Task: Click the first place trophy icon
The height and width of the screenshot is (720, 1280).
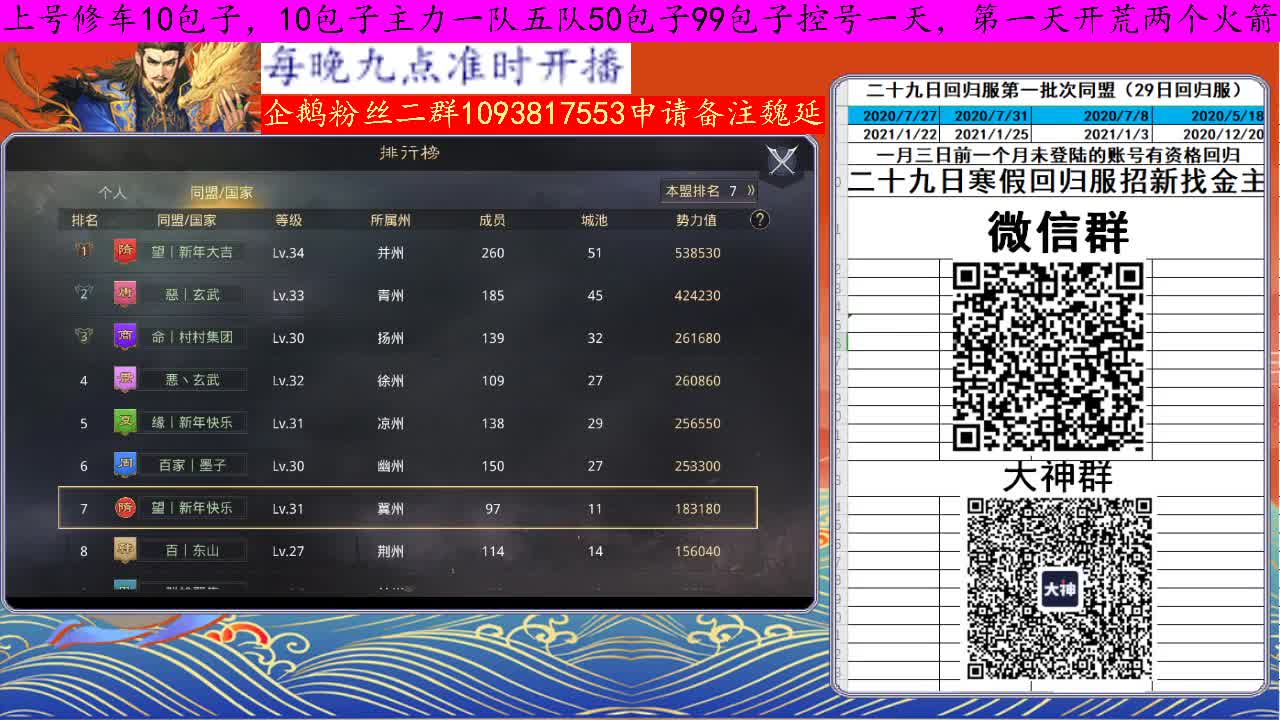Action: tap(84, 251)
